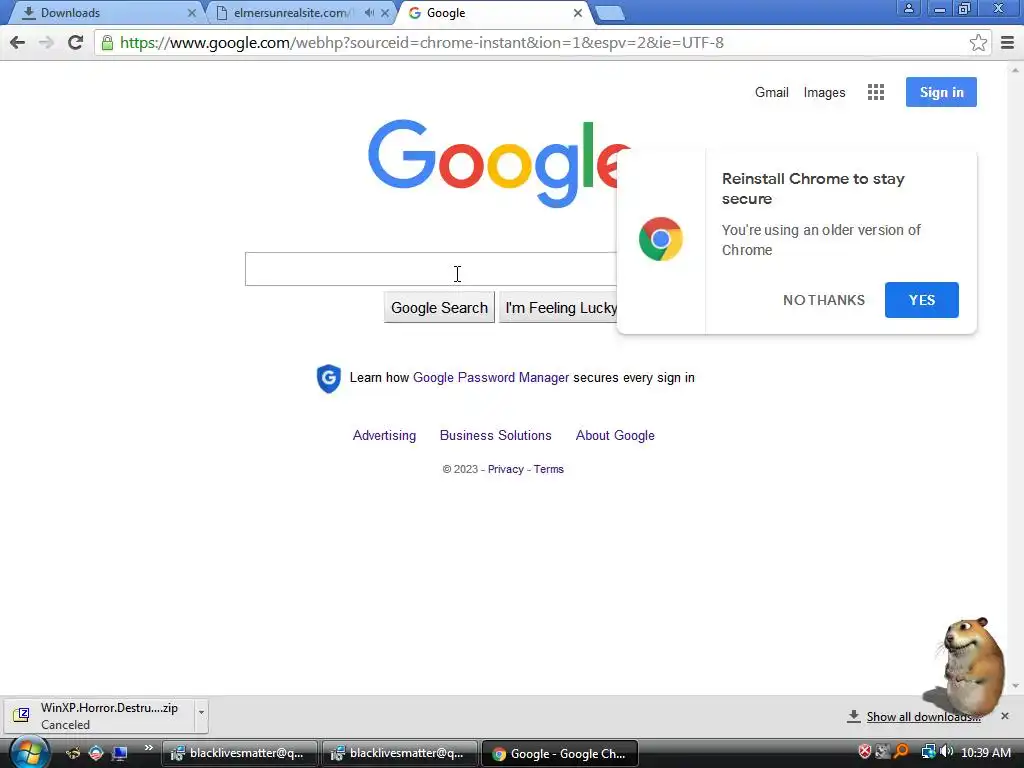Click the round red-white-blue quick launch icon
This screenshot has width=1024, height=768.
[96, 753]
